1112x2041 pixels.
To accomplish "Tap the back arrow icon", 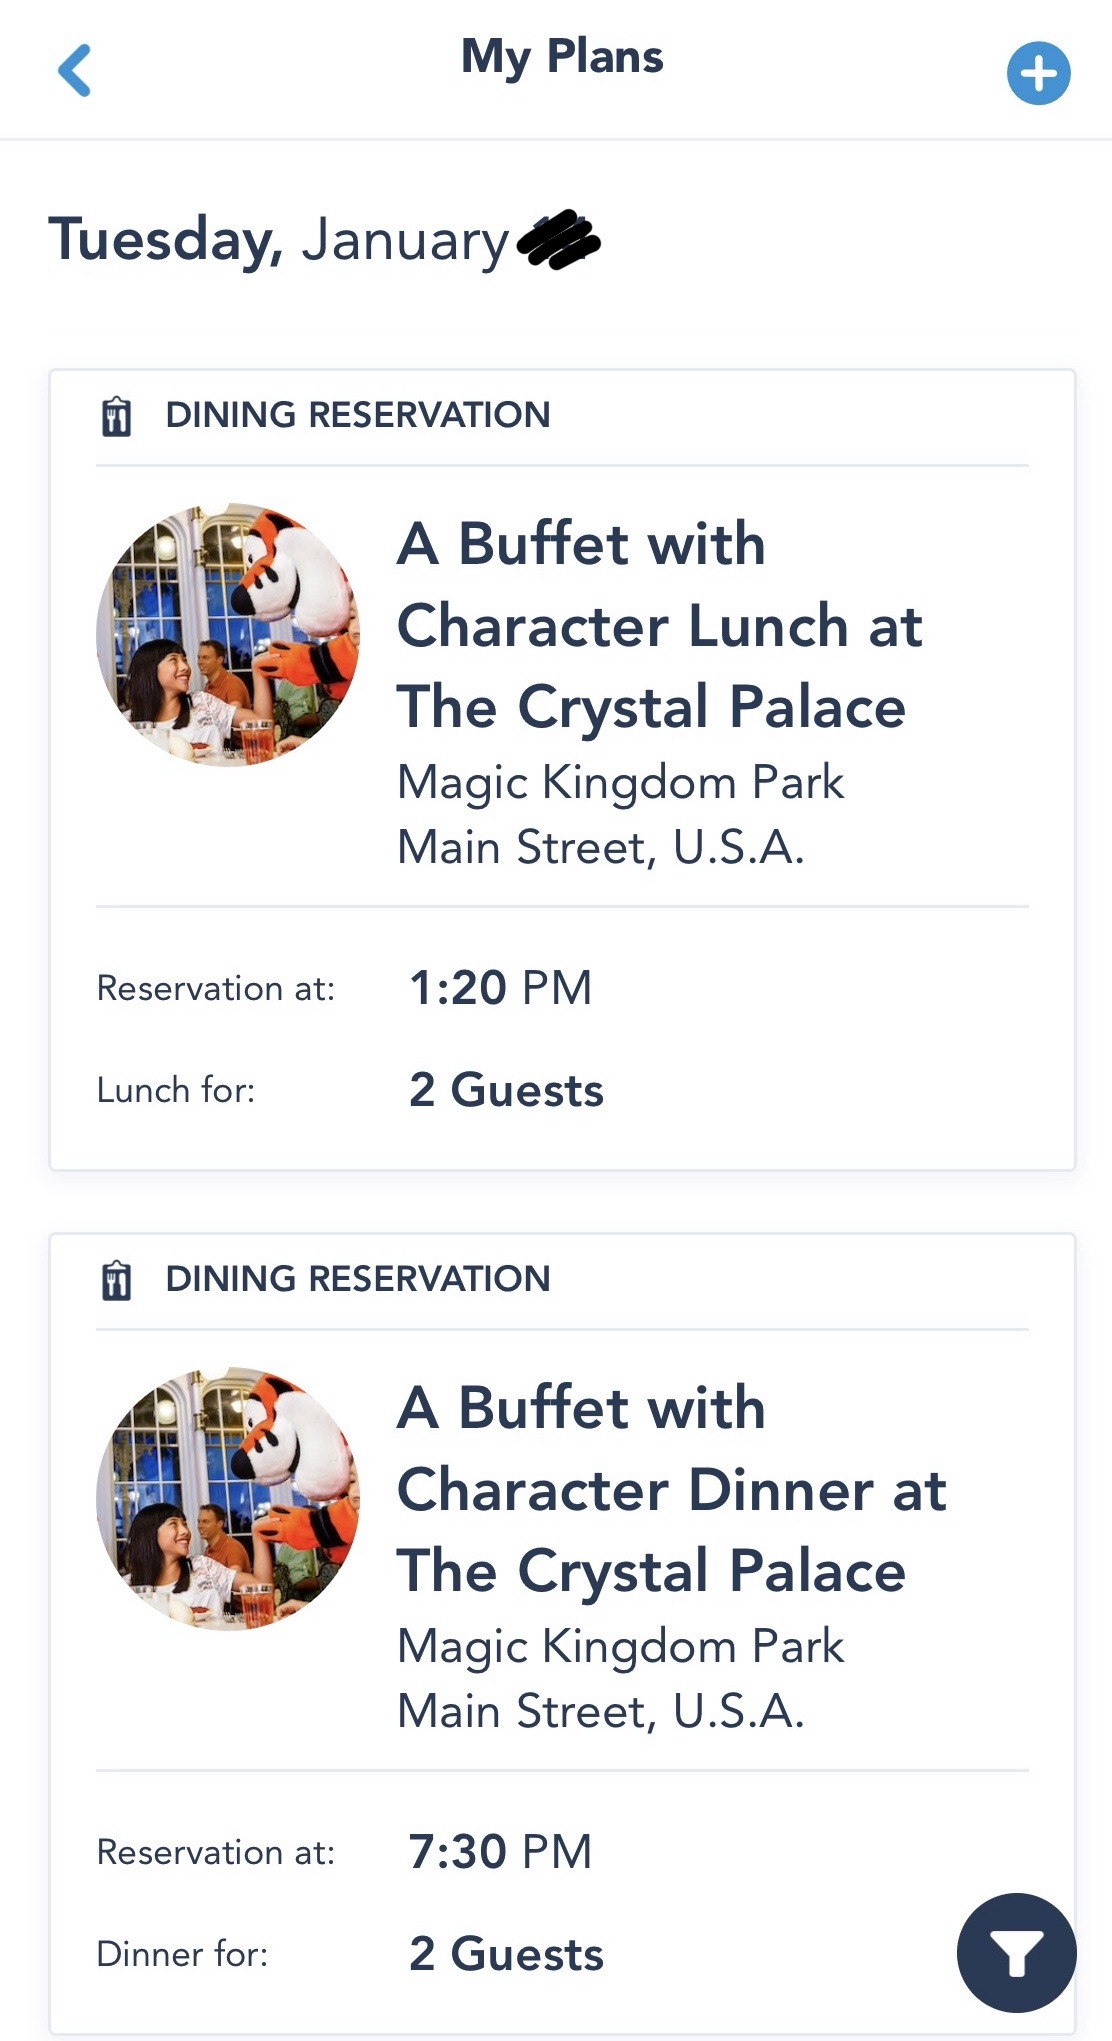I will [x=75, y=70].
